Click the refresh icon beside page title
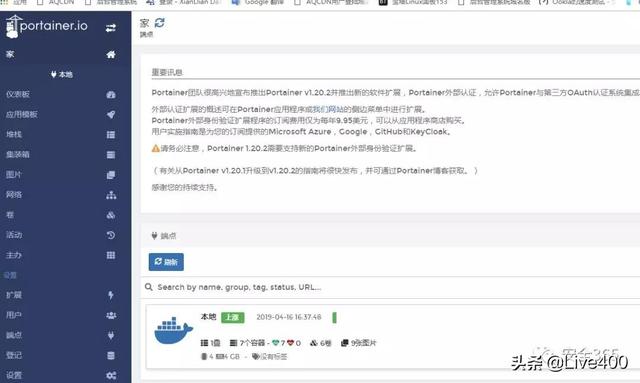The height and width of the screenshot is (383, 640). [x=160, y=23]
